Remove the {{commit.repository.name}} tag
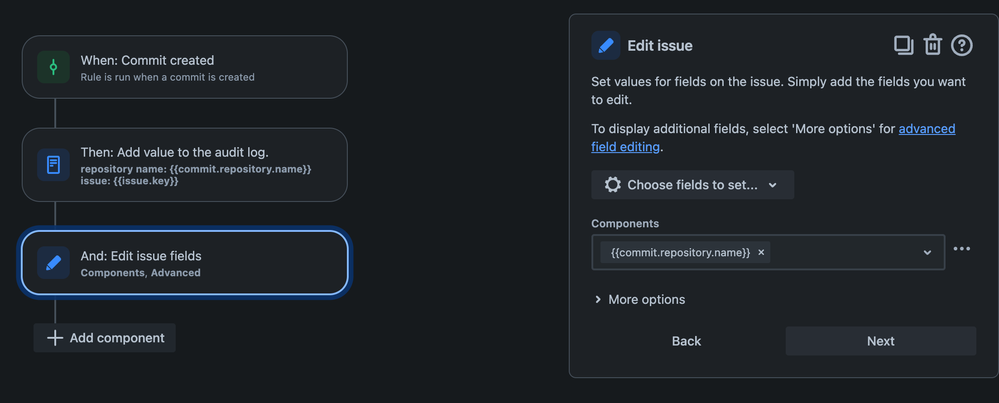The width and height of the screenshot is (999, 403). coord(761,252)
